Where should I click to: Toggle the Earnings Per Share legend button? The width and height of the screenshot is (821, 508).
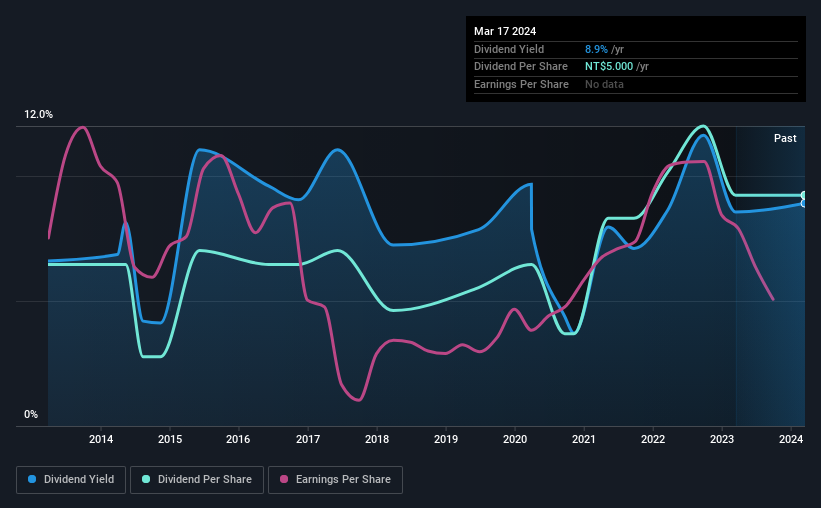tap(336, 480)
